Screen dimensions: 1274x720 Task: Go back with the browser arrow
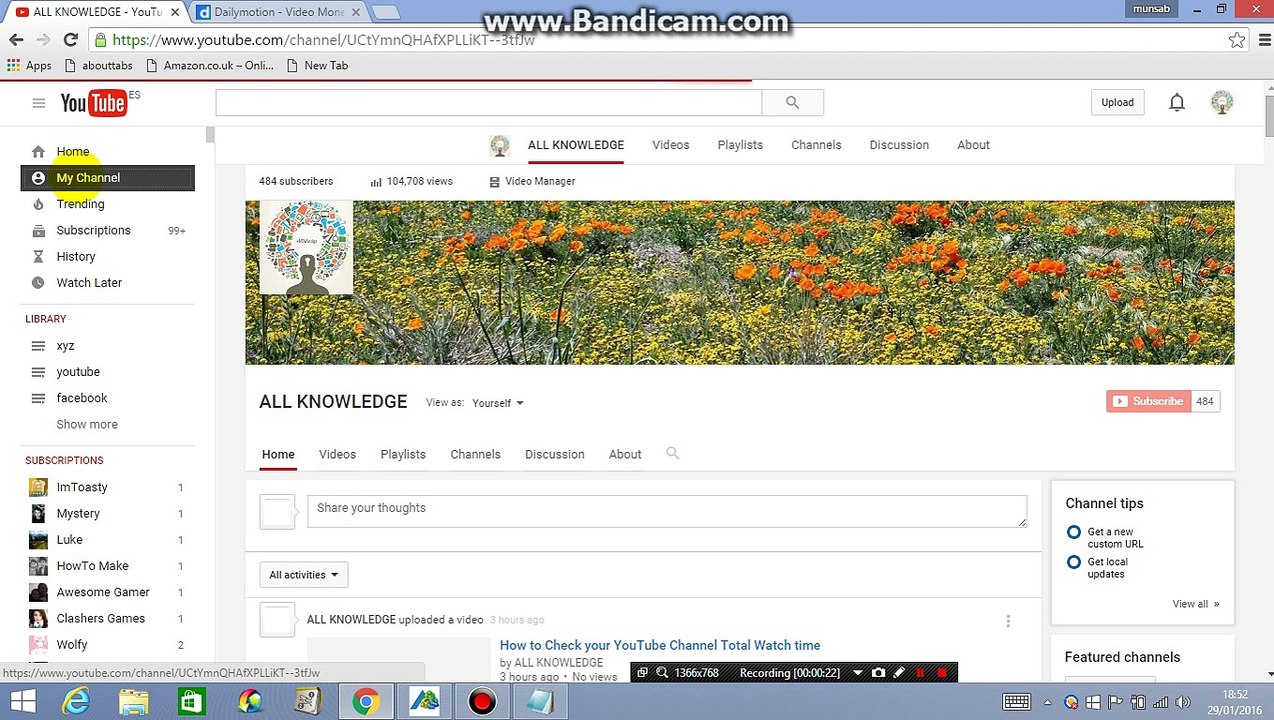pos(16,40)
